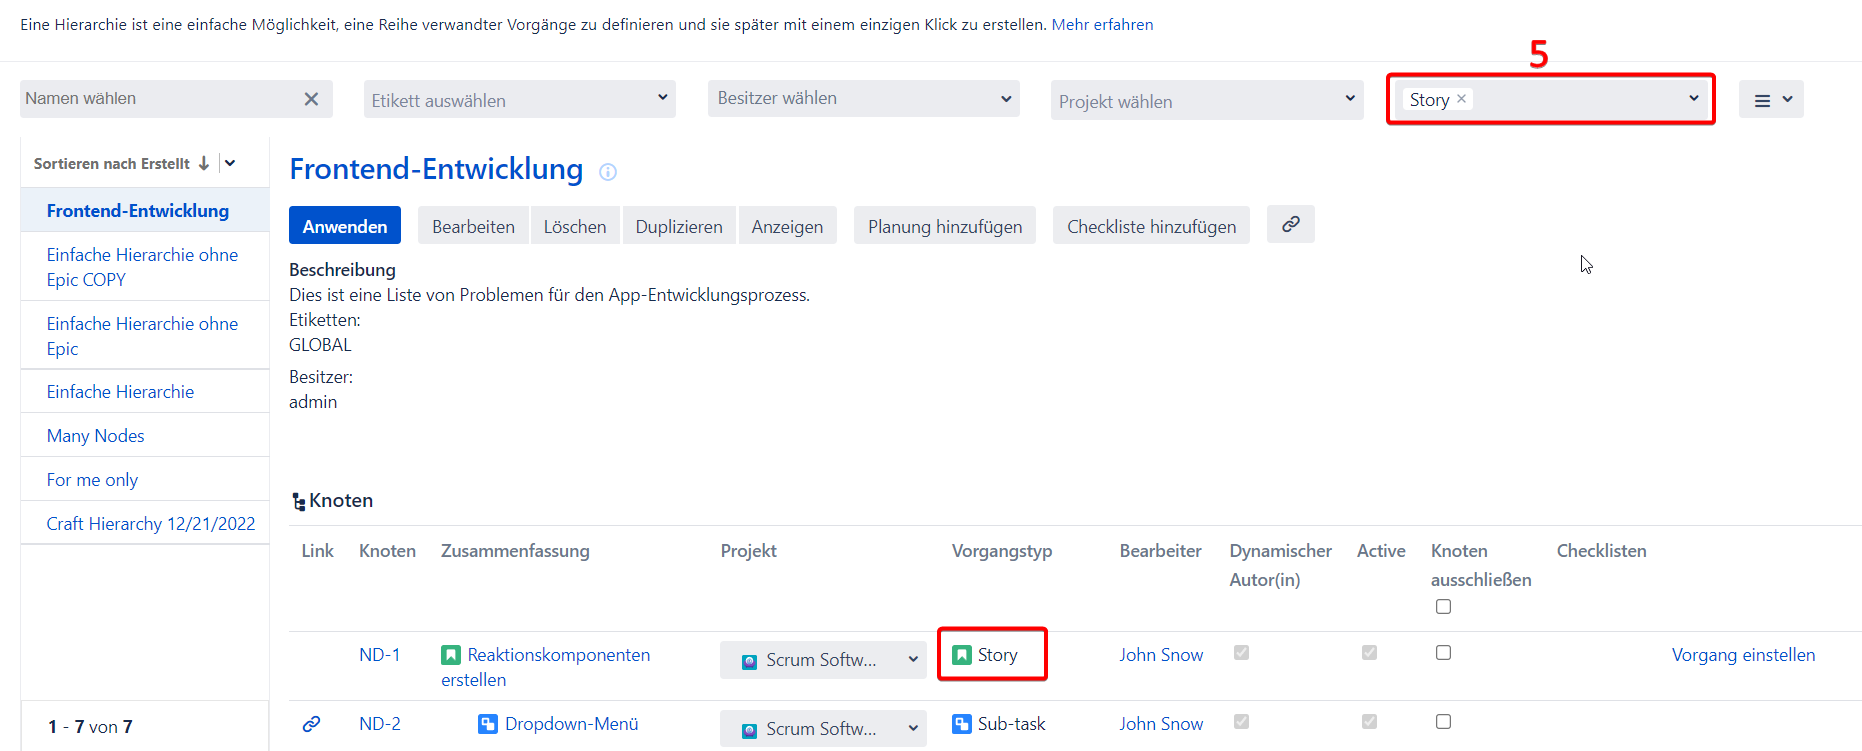1862x751 pixels.
Task: Expand the Besitzer wählen dropdown
Action: [x=863, y=99]
